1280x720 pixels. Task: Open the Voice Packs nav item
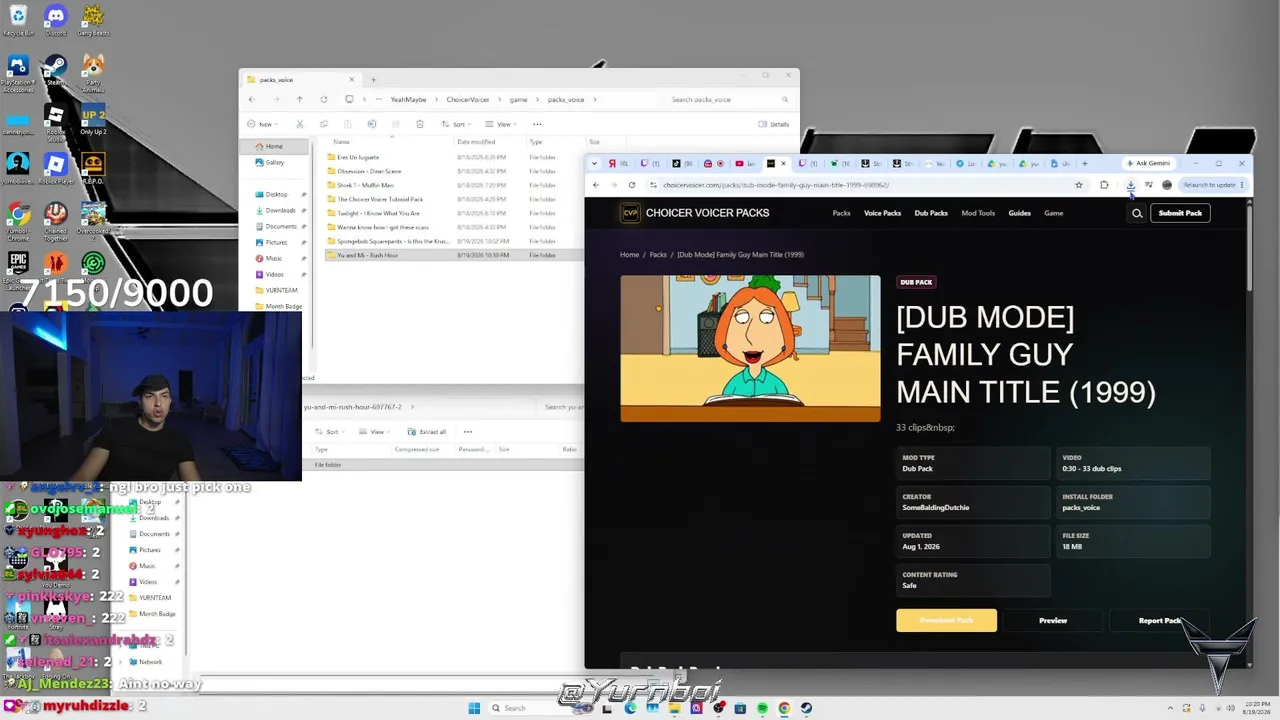[882, 213]
